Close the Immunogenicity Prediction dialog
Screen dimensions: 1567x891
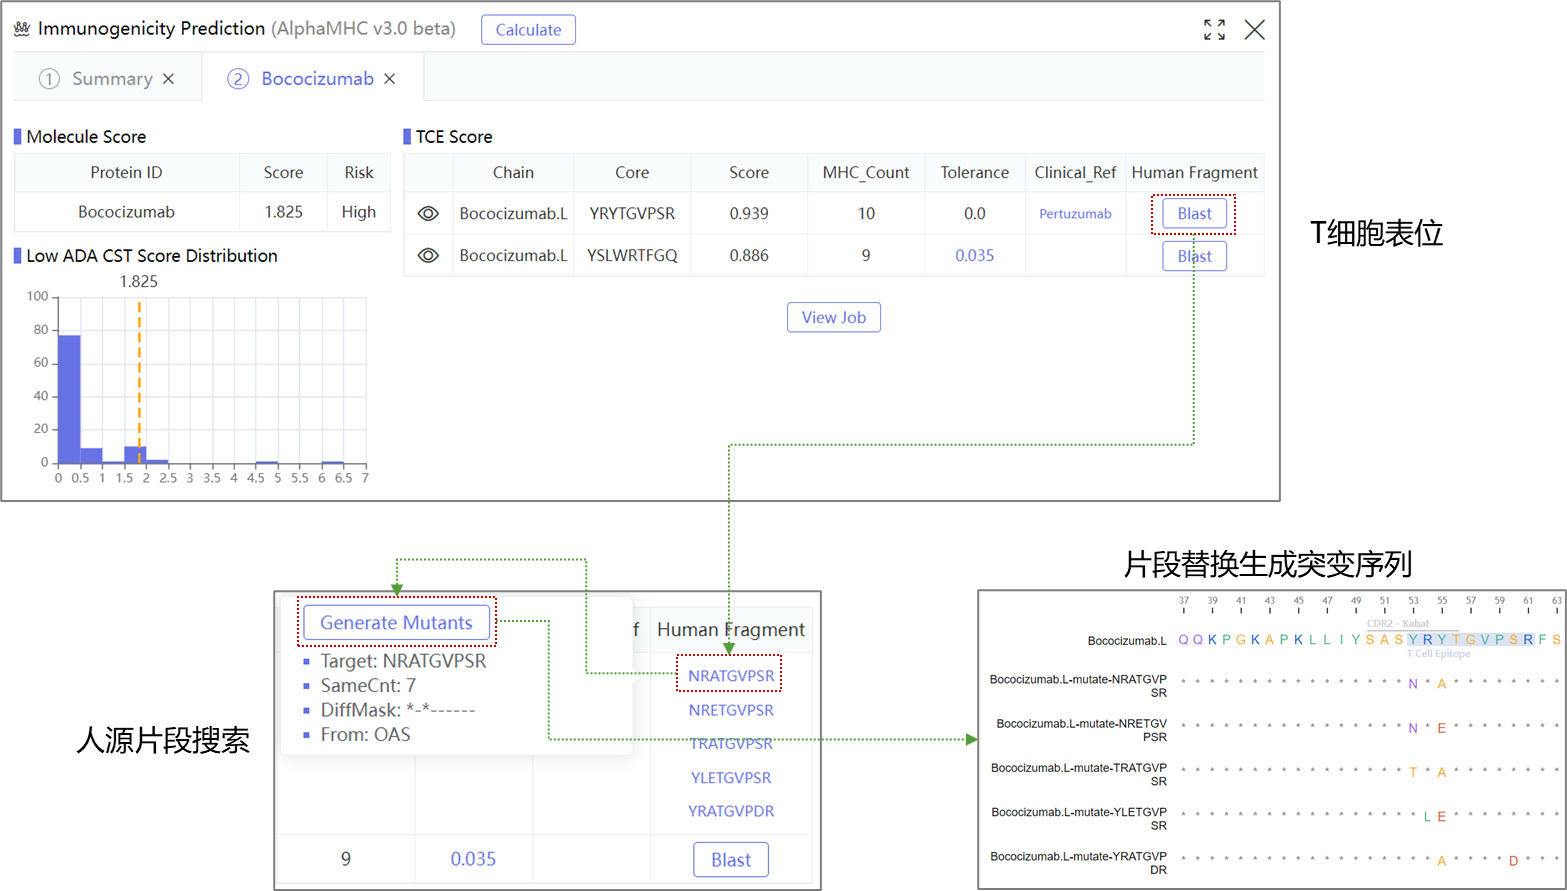coord(1254,30)
